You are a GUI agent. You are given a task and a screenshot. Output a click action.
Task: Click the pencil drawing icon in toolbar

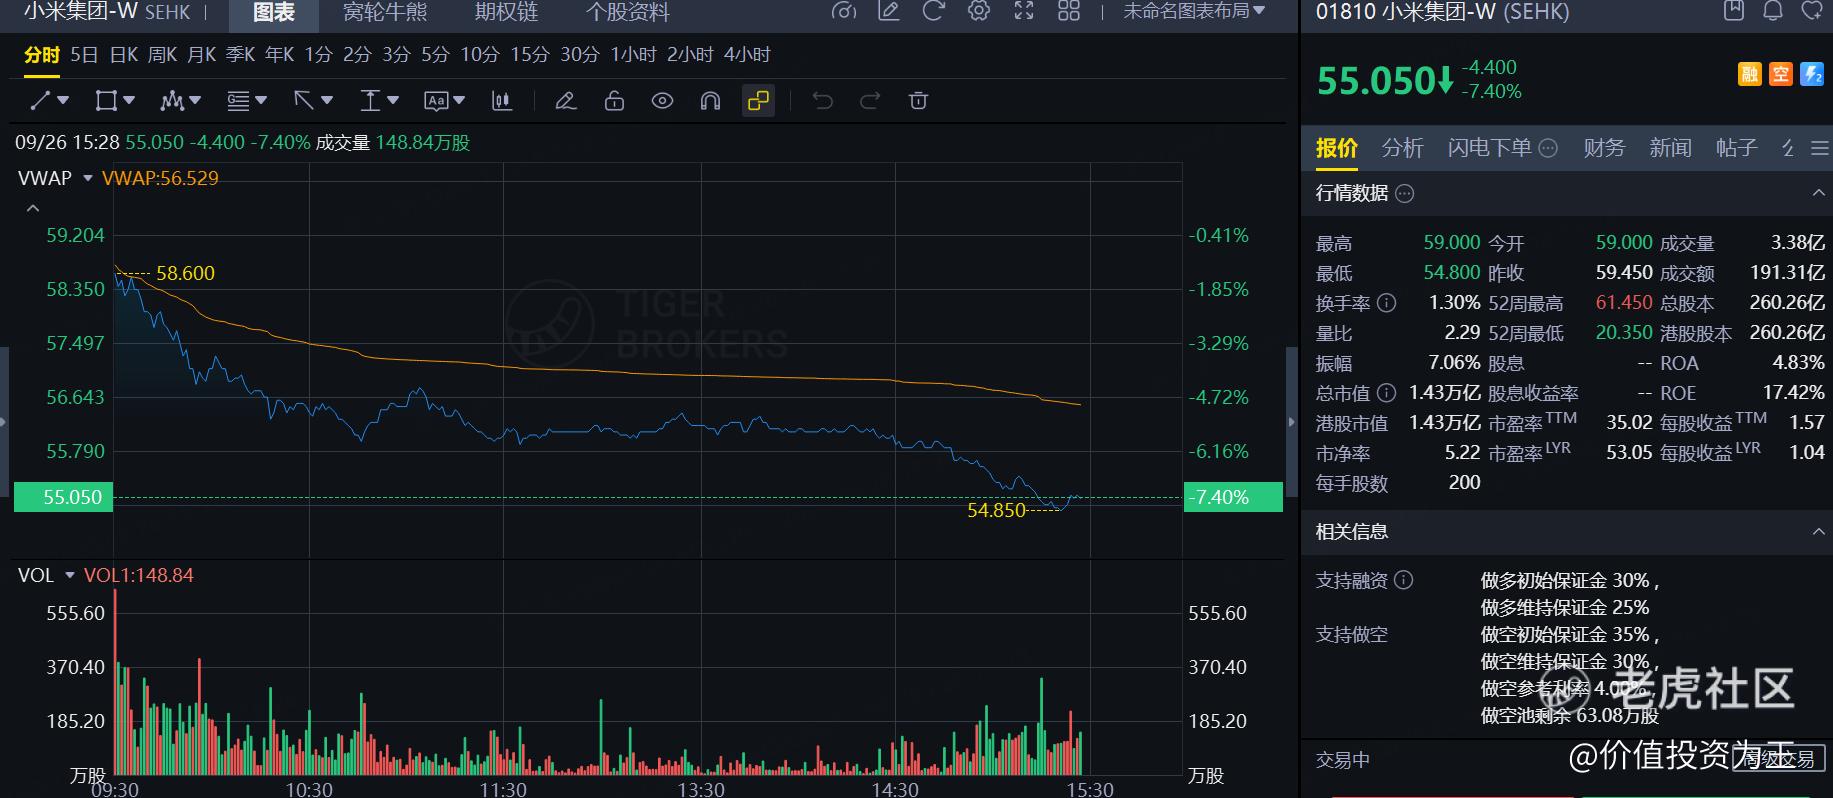coord(566,101)
